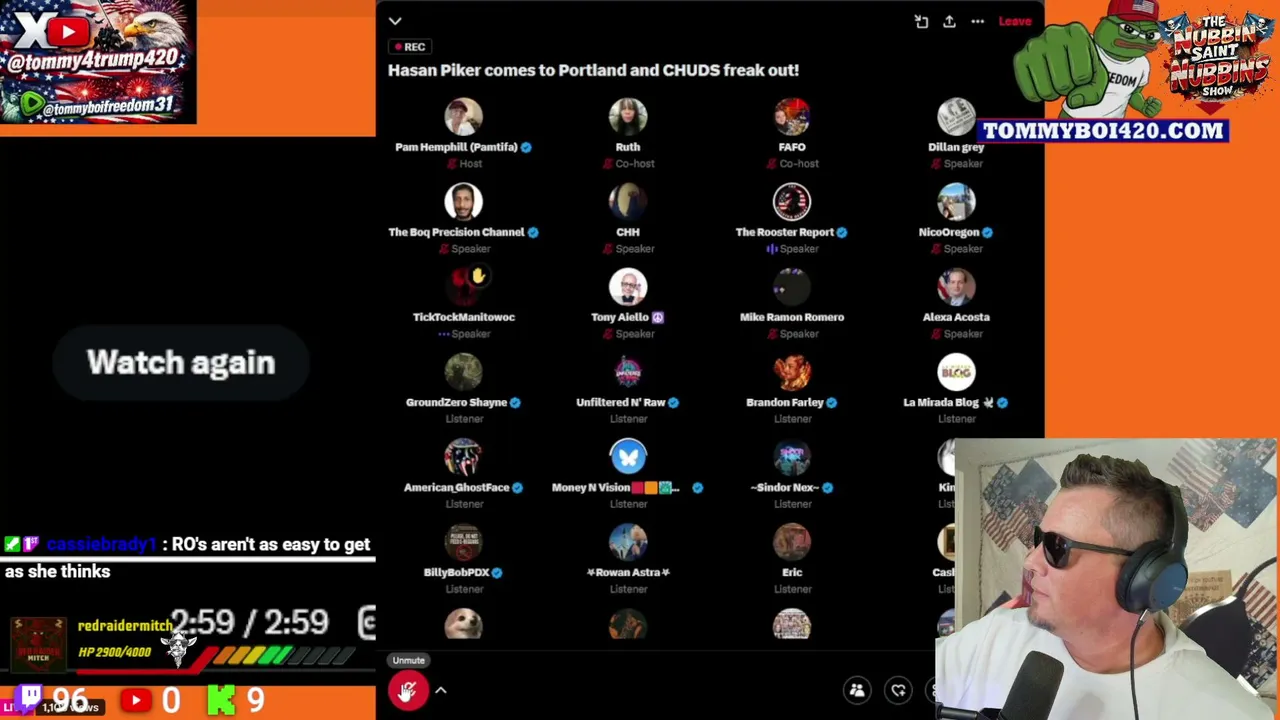Select the Space title mentioning Hasan Piker

pos(593,70)
